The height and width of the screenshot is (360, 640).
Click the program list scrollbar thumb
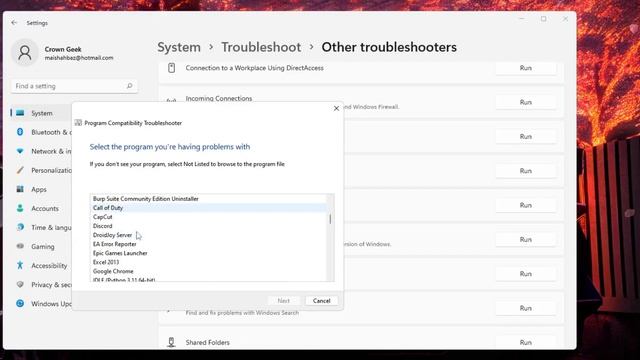(x=330, y=219)
